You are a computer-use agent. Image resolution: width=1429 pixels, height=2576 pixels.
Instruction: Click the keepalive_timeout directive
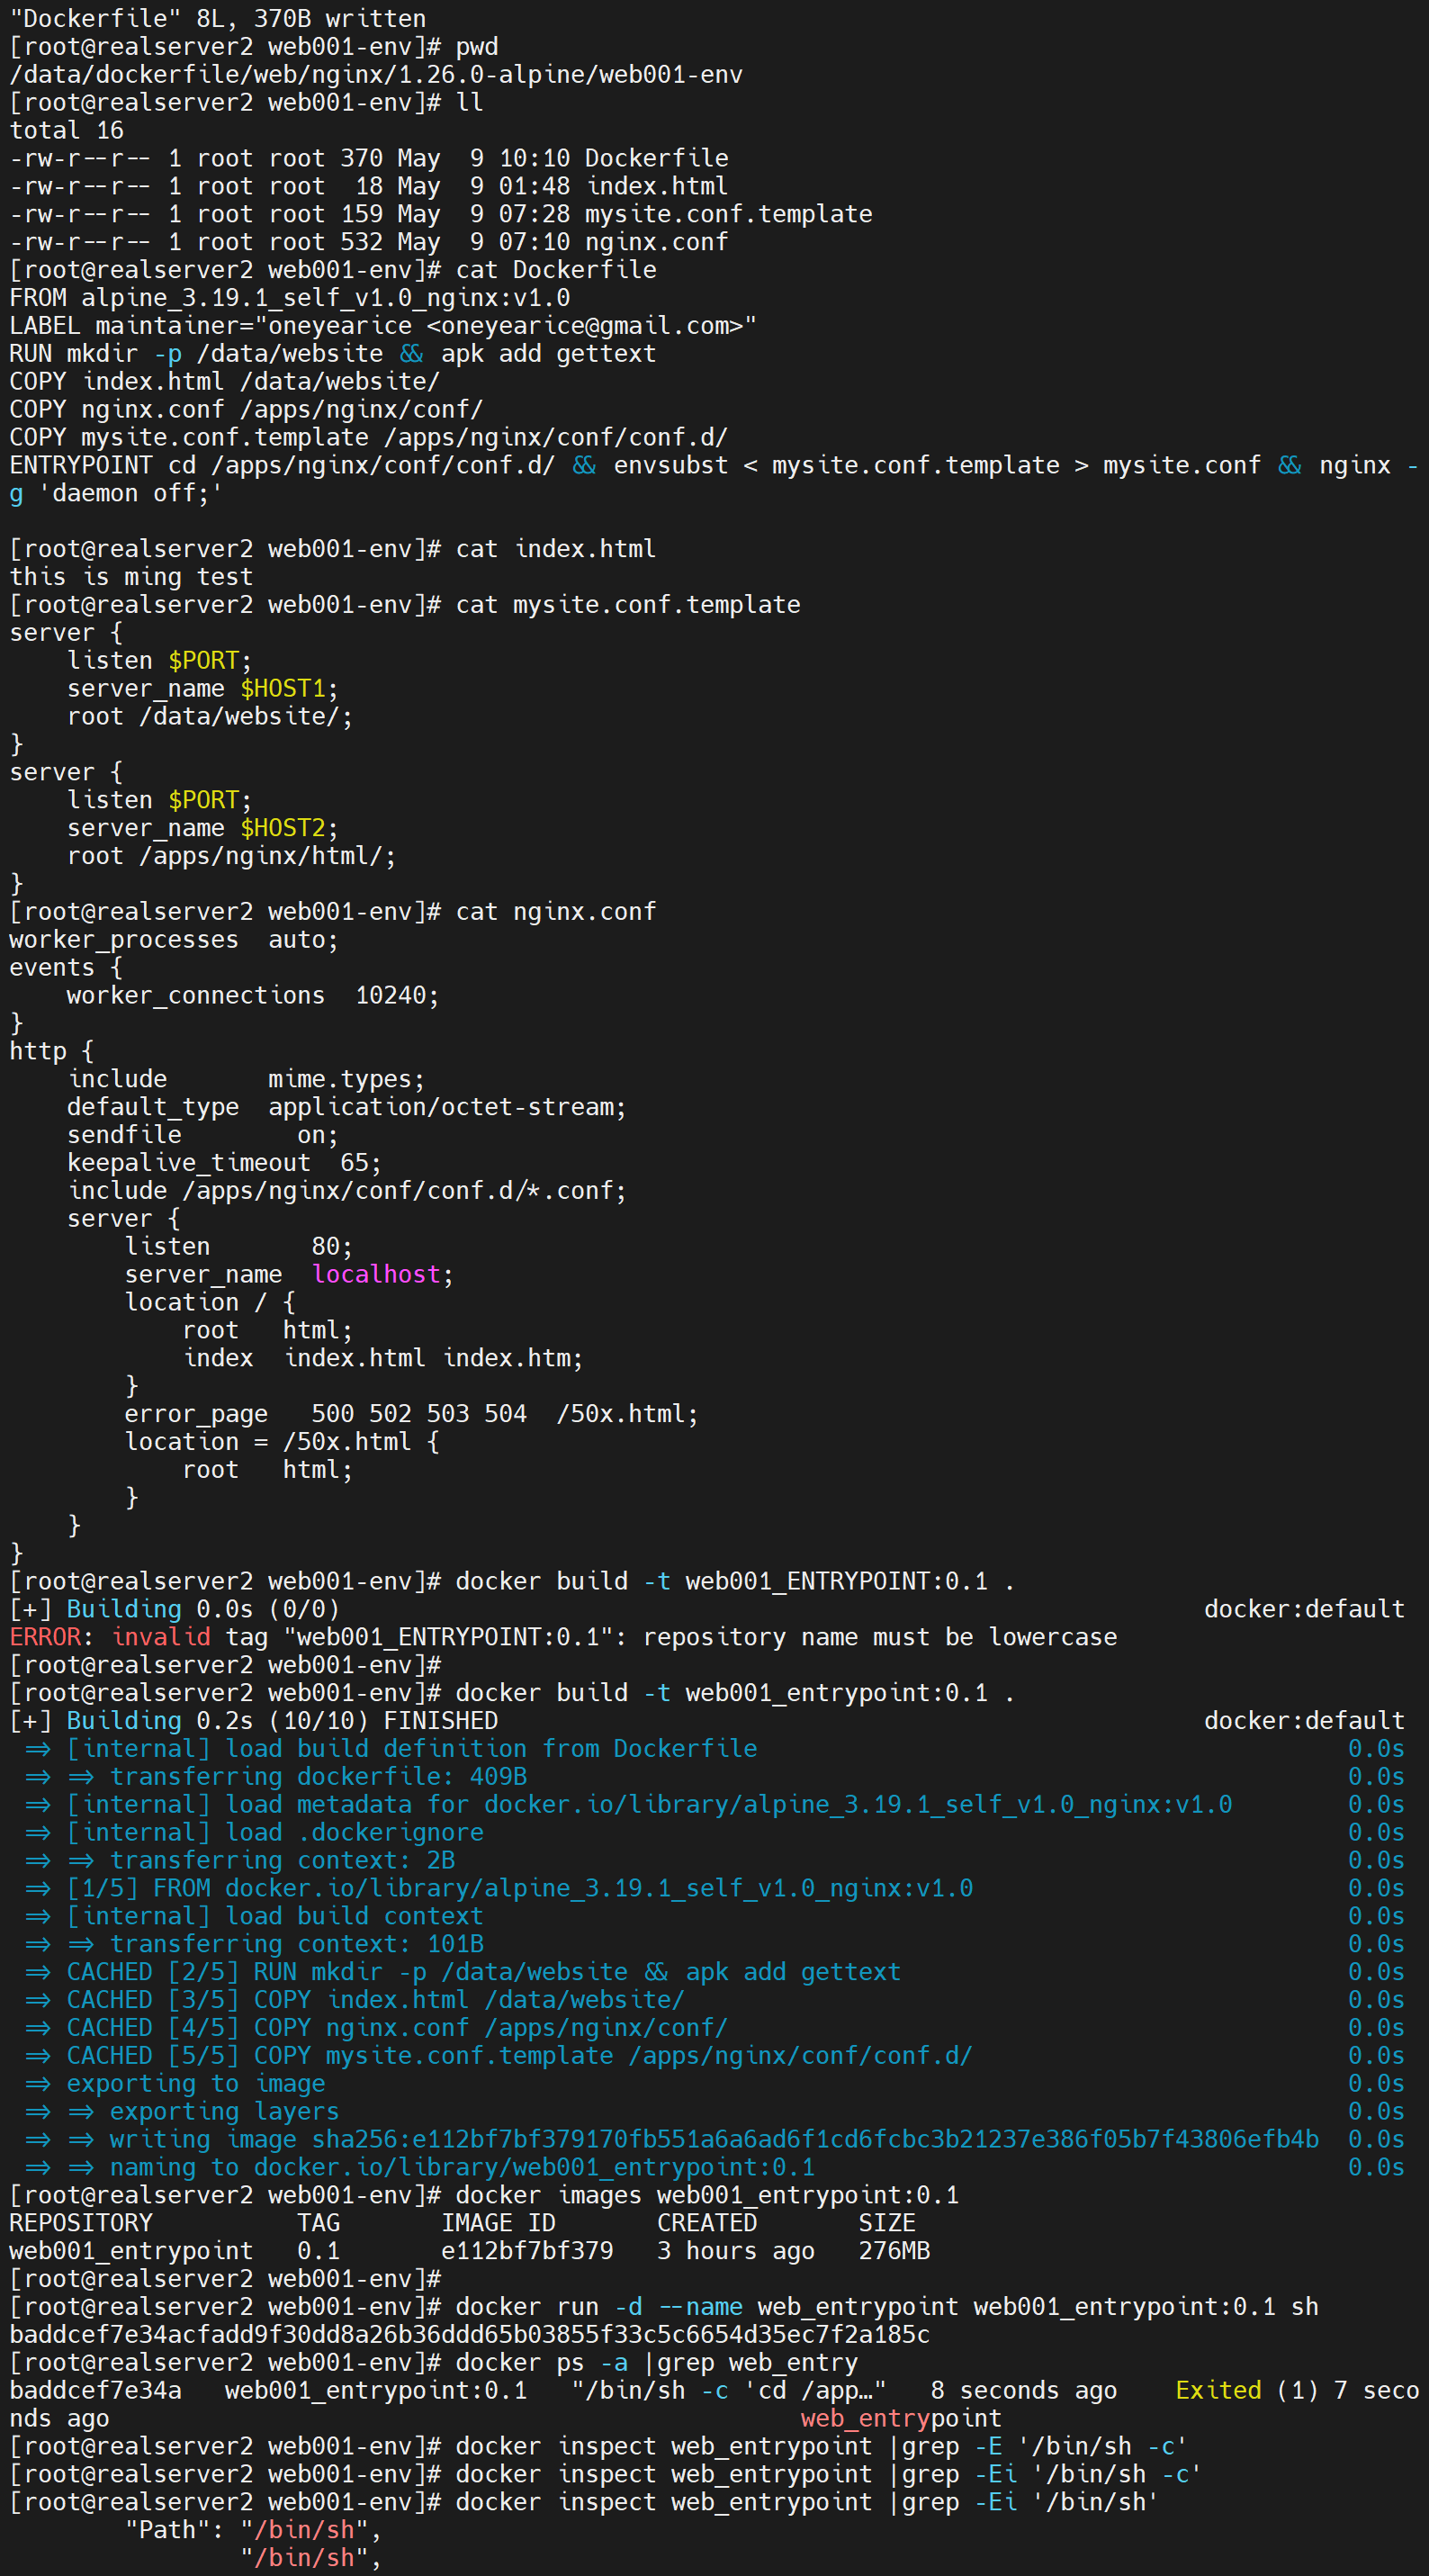[x=189, y=1162]
